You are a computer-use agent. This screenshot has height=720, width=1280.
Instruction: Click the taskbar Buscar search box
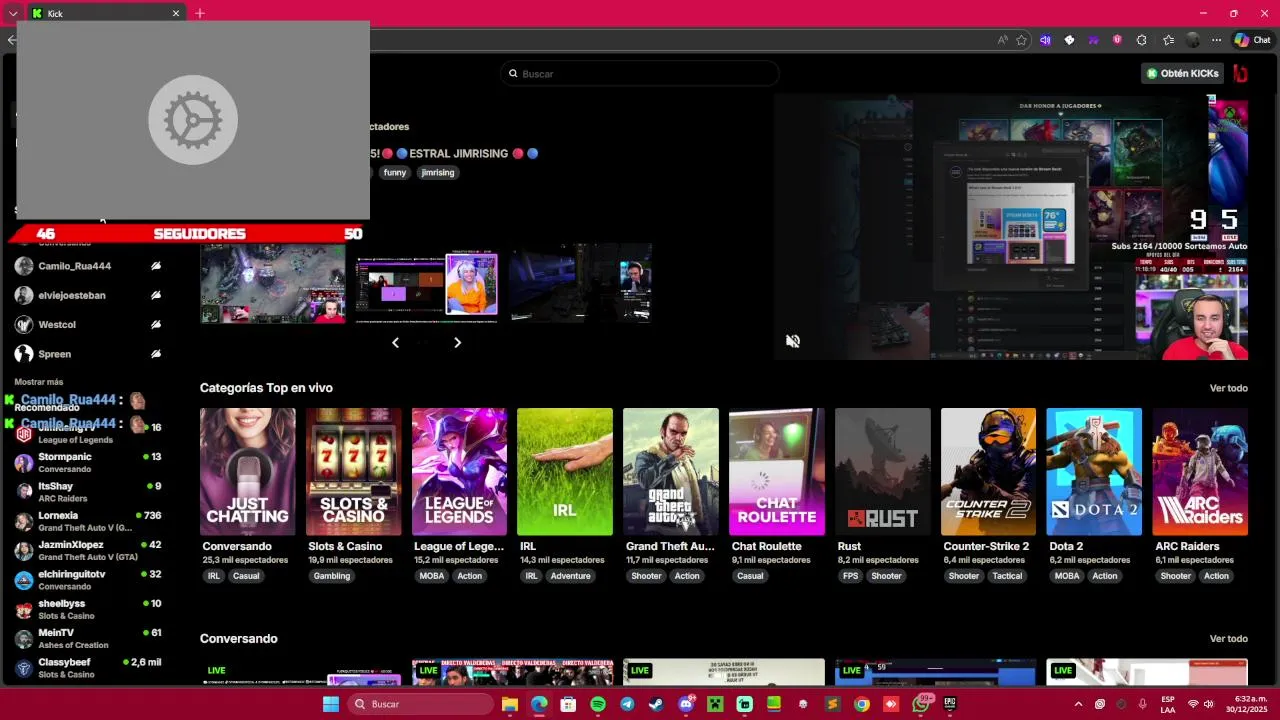pyautogui.click(x=421, y=704)
